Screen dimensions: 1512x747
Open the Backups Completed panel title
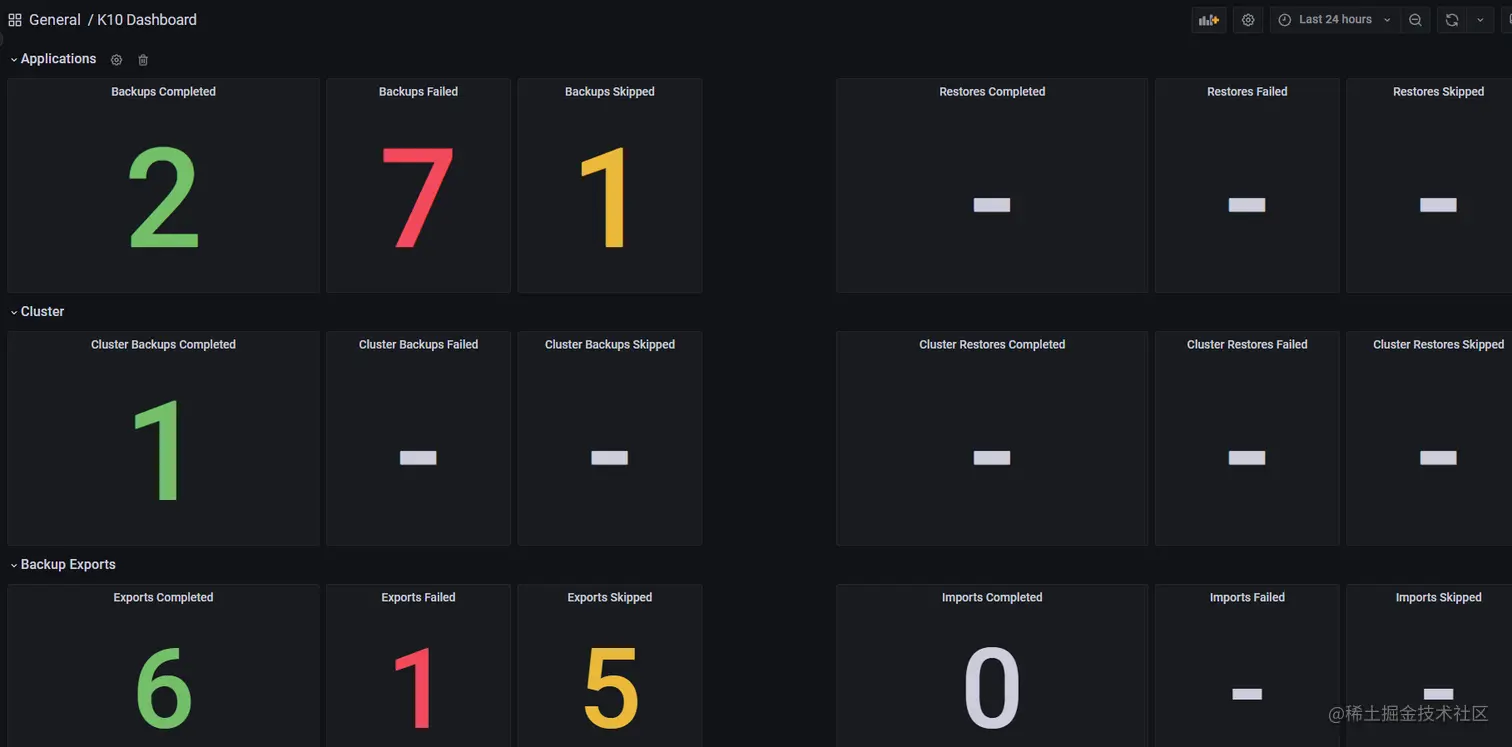point(163,92)
